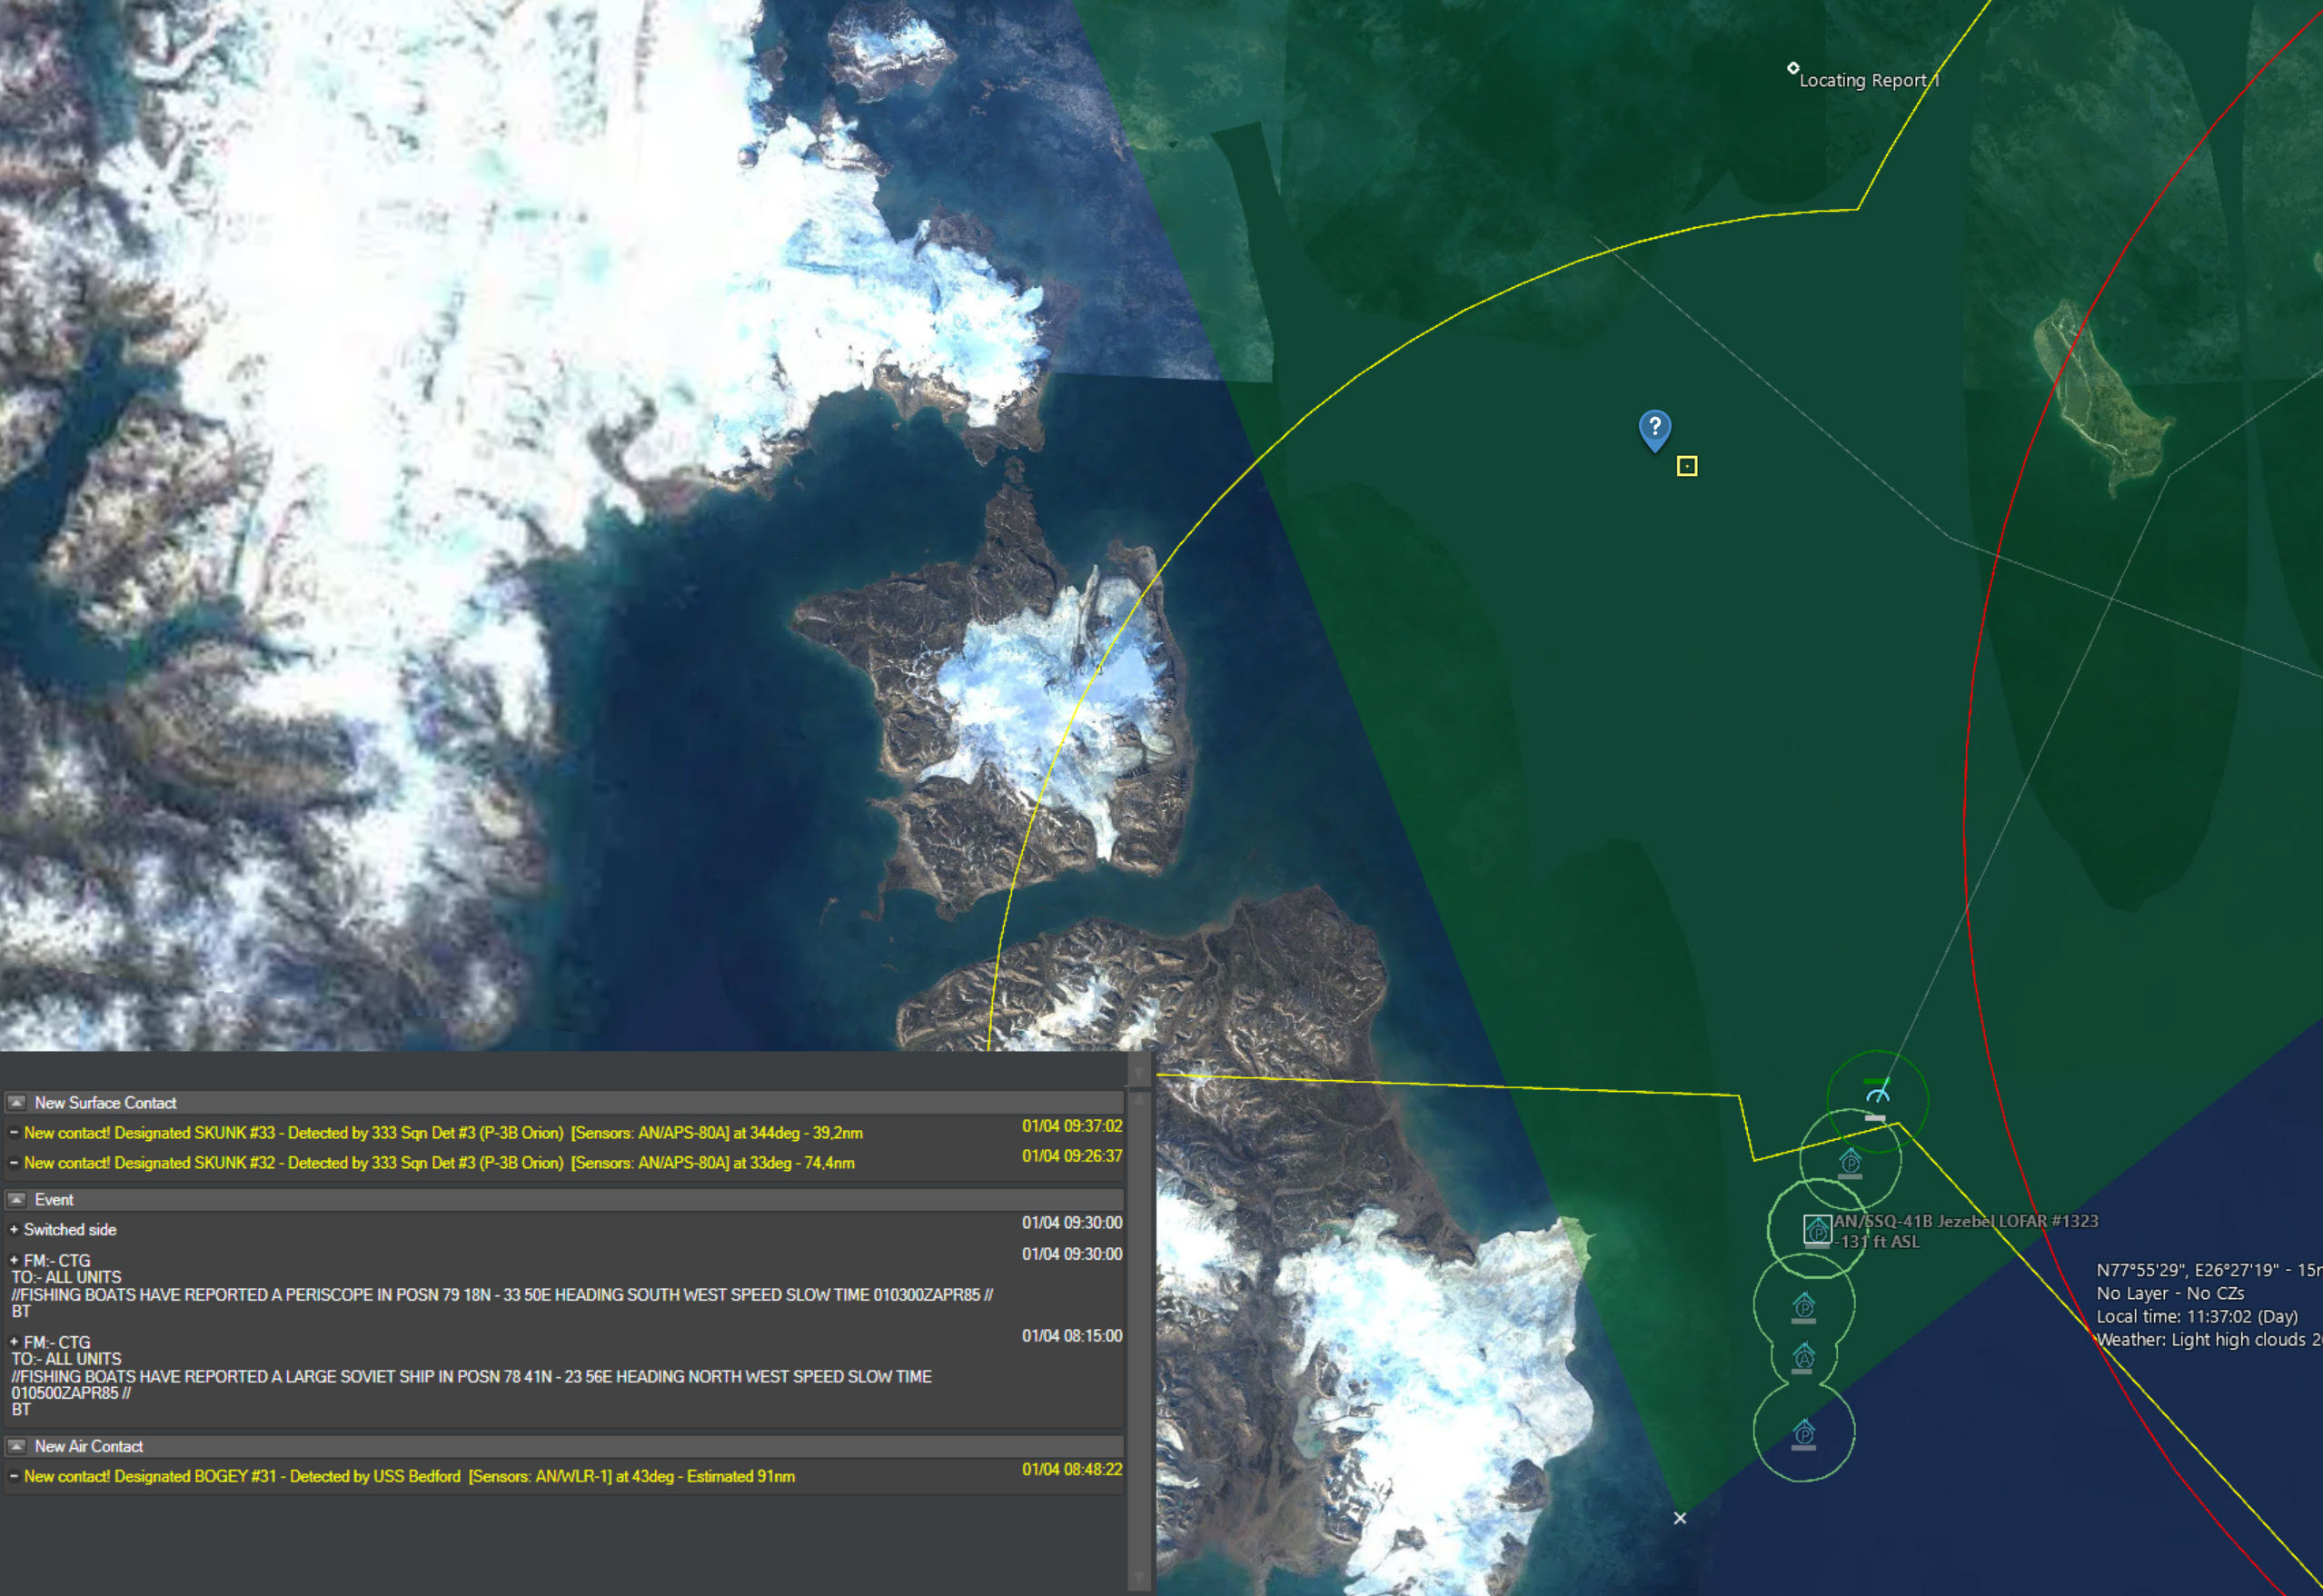The width and height of the screenshot is (2323, 1596).
Task: Click the Event header label
Action: point(54,1199)
